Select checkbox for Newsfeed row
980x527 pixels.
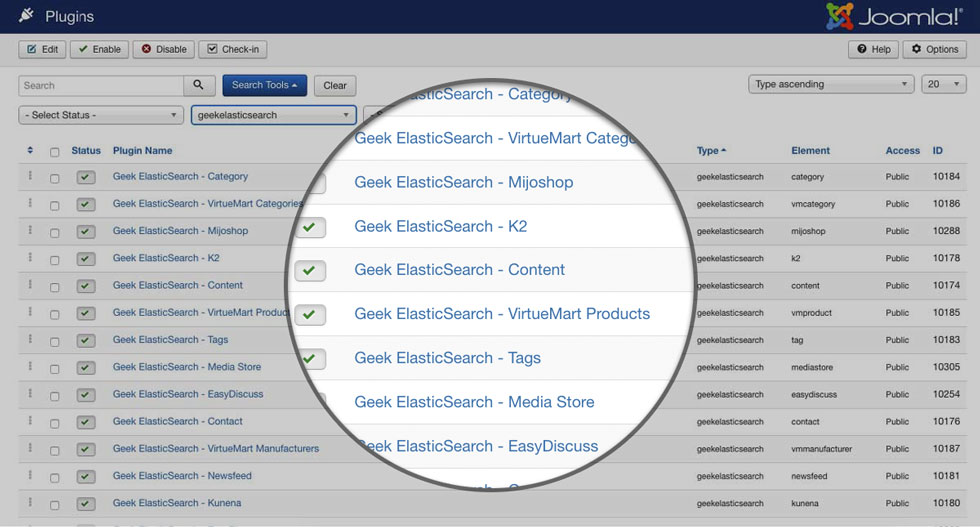click(x=55, y=478)
